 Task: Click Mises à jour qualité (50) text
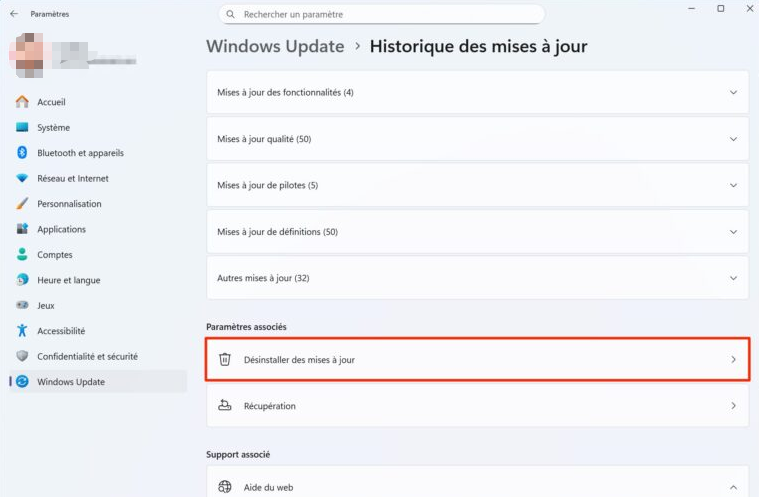tap(264, 139)
